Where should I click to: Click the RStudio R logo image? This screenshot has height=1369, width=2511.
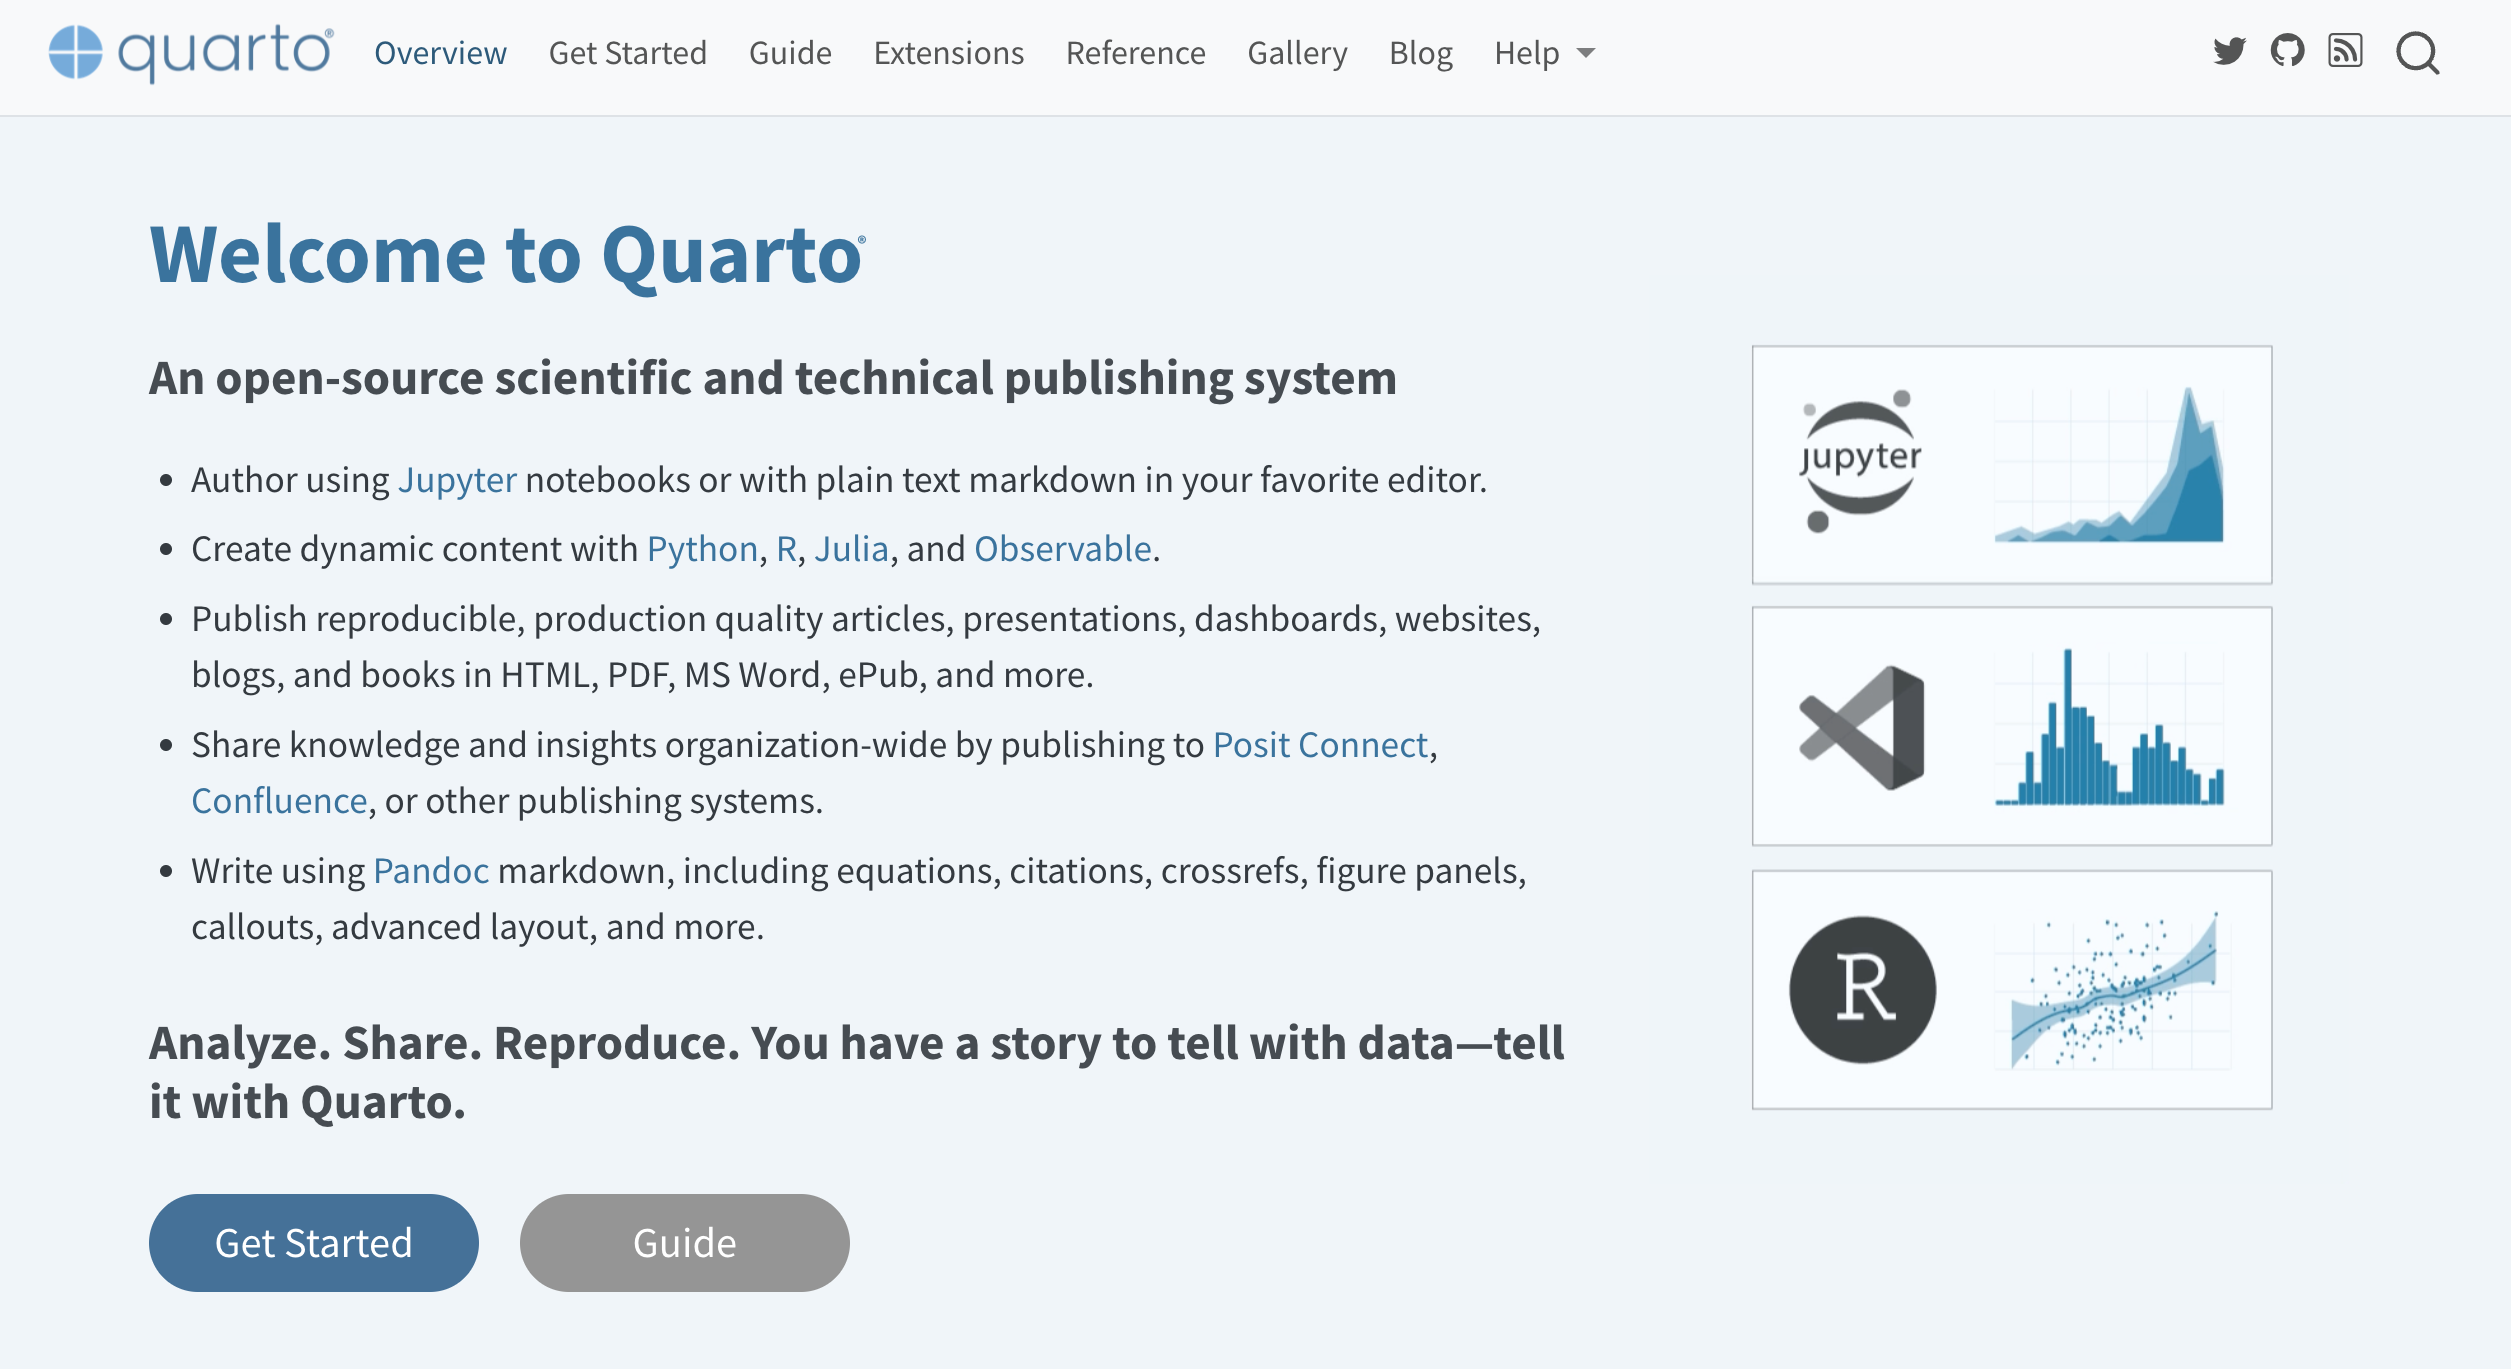click(1862, 990)
